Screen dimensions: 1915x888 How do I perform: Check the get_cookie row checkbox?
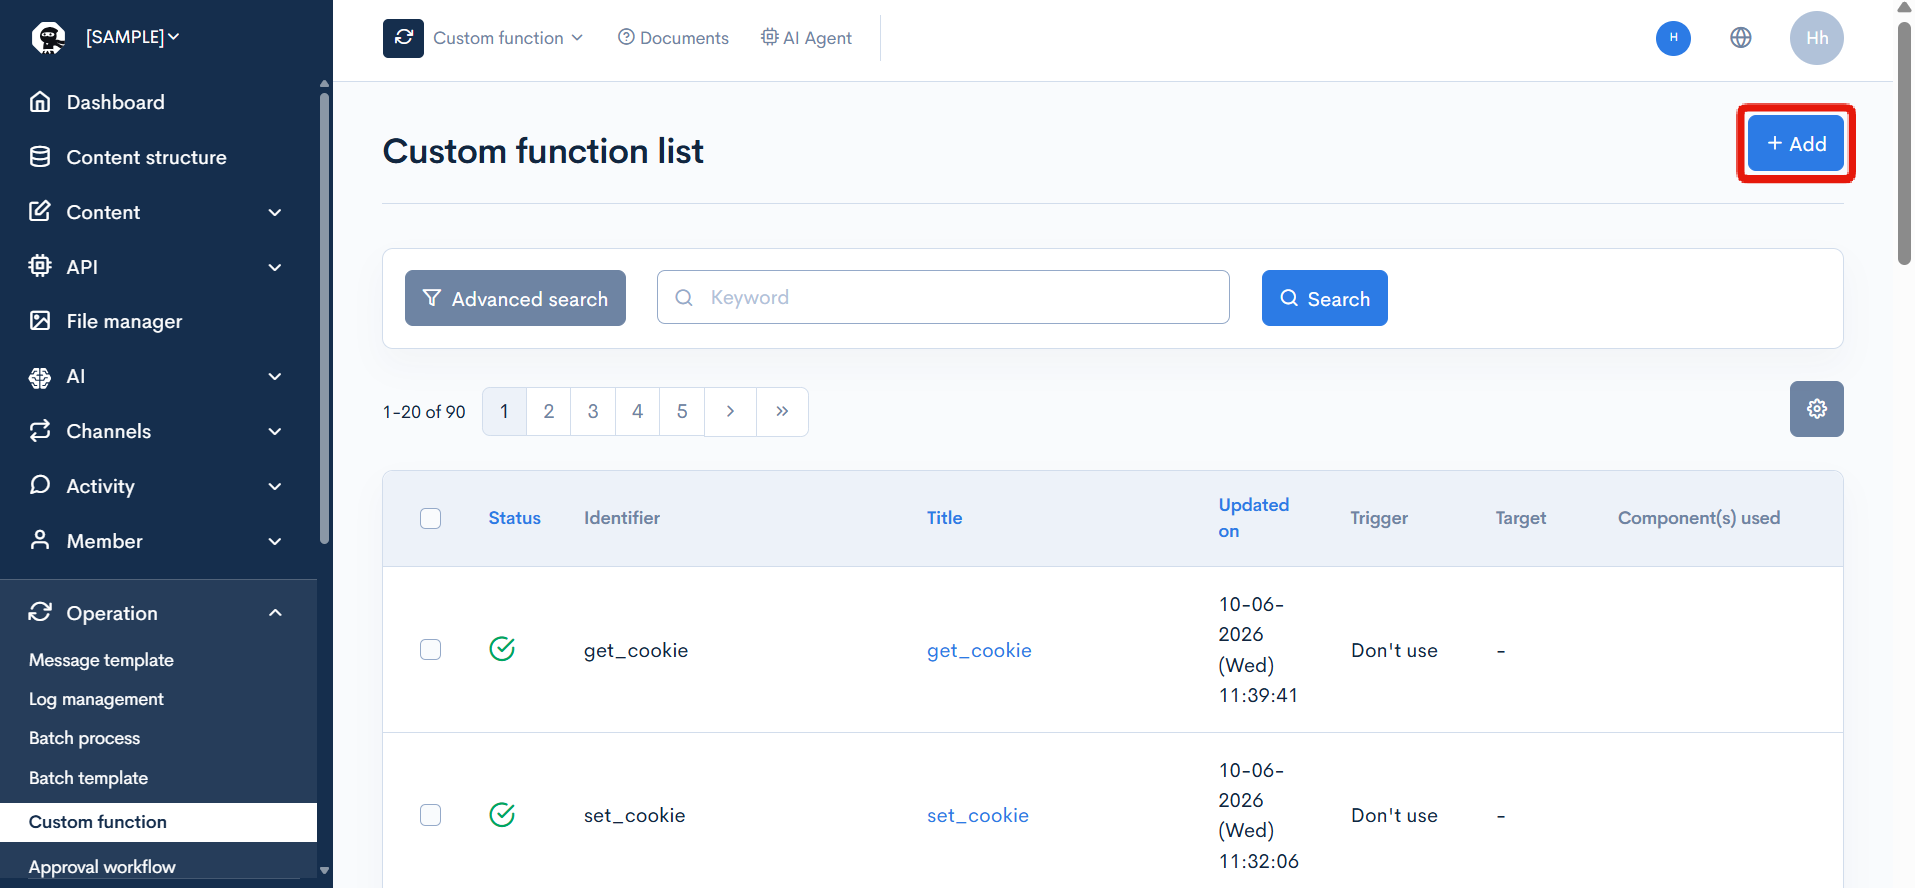(431, 650)
